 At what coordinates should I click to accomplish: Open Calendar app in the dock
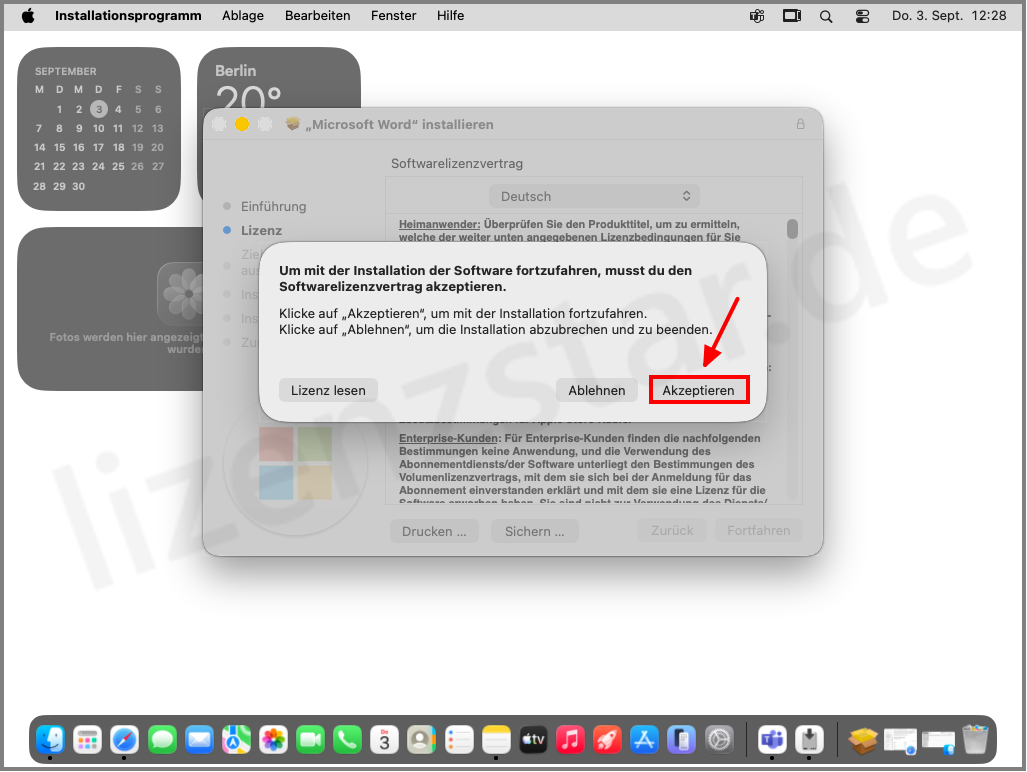click(x=384, y=740)
